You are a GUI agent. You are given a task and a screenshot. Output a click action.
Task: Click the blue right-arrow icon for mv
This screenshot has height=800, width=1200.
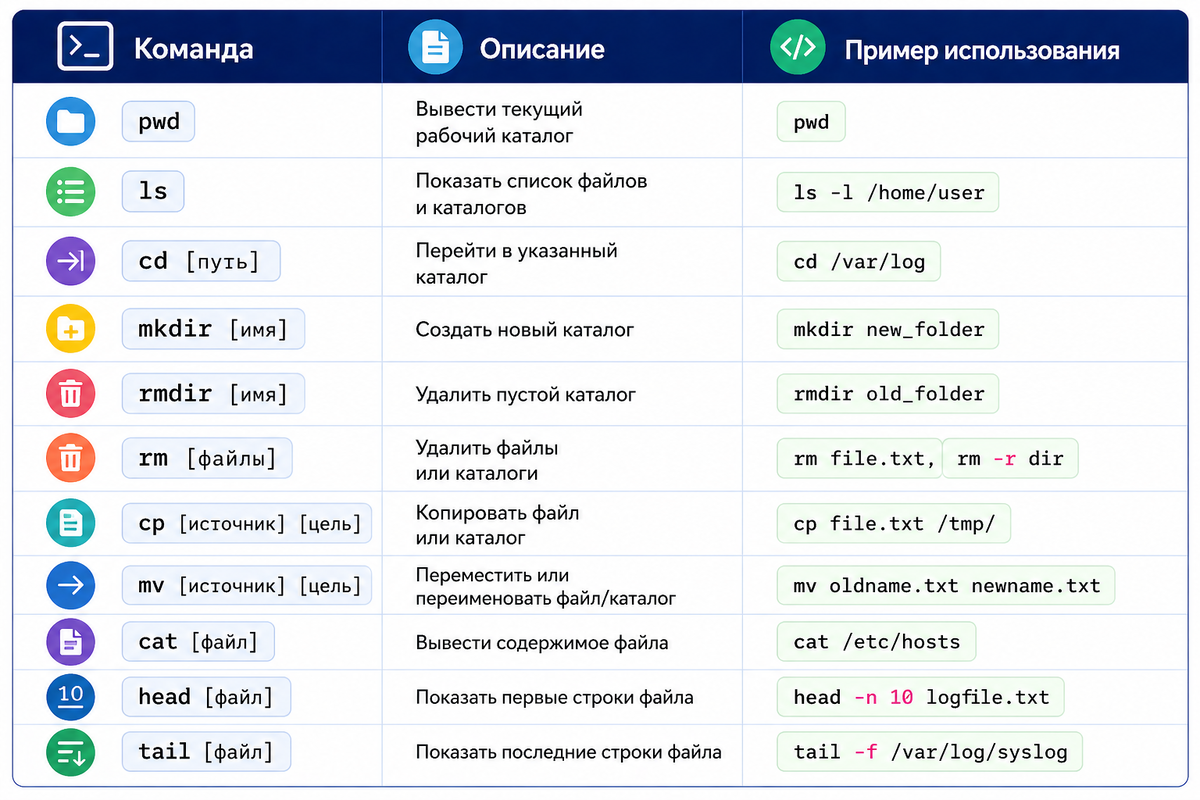[x=71, y=586]
